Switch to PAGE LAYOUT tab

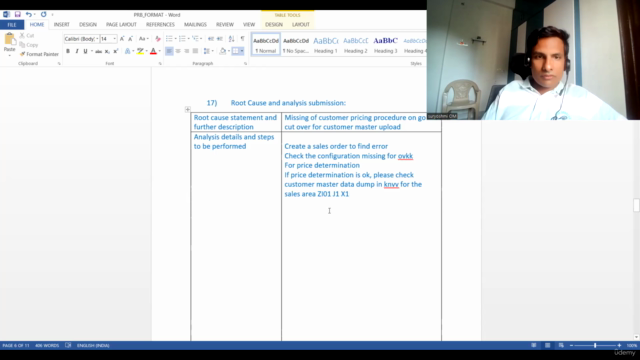pos(121,25)
